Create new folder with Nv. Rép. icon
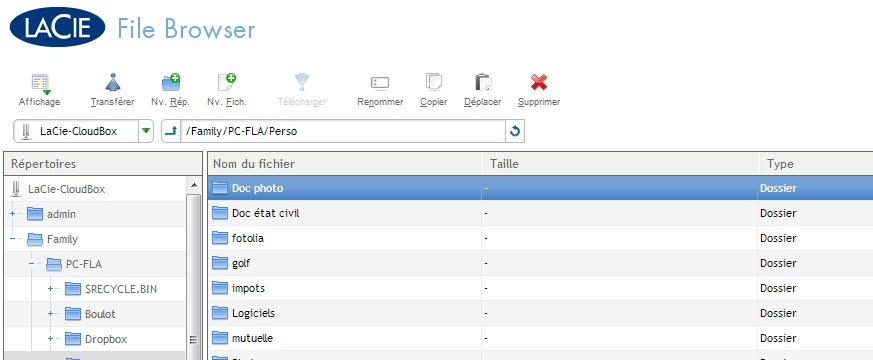The image size is (873, 360). coord(171,82)
